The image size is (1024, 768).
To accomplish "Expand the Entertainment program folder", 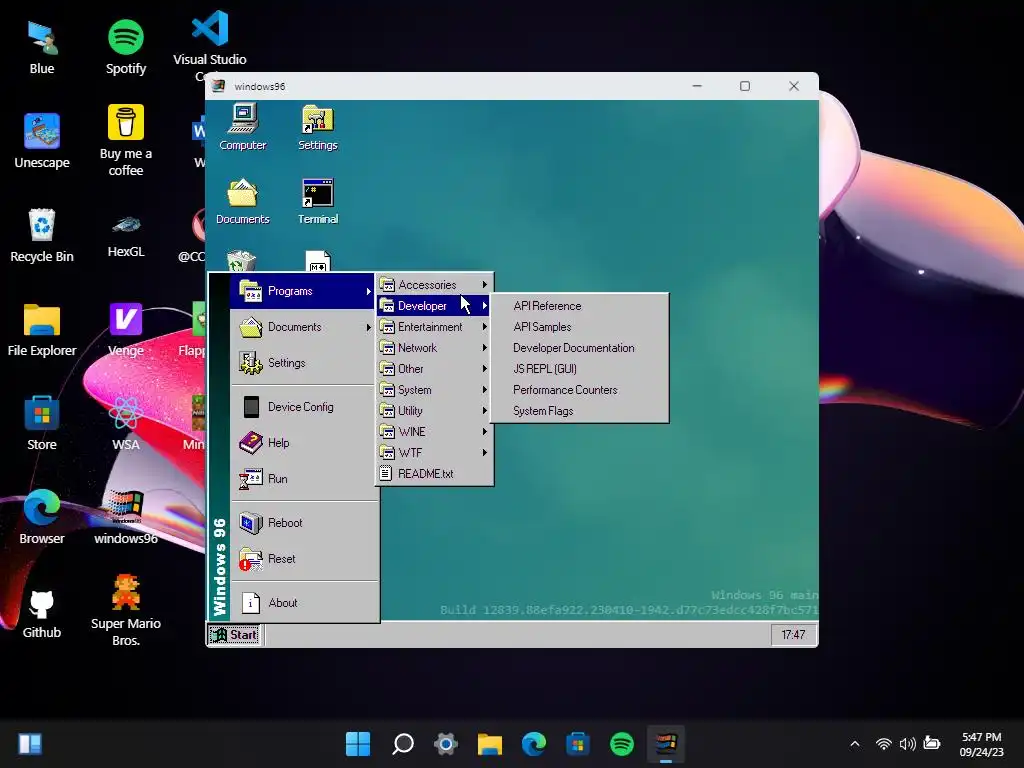I will coord(434,327).
